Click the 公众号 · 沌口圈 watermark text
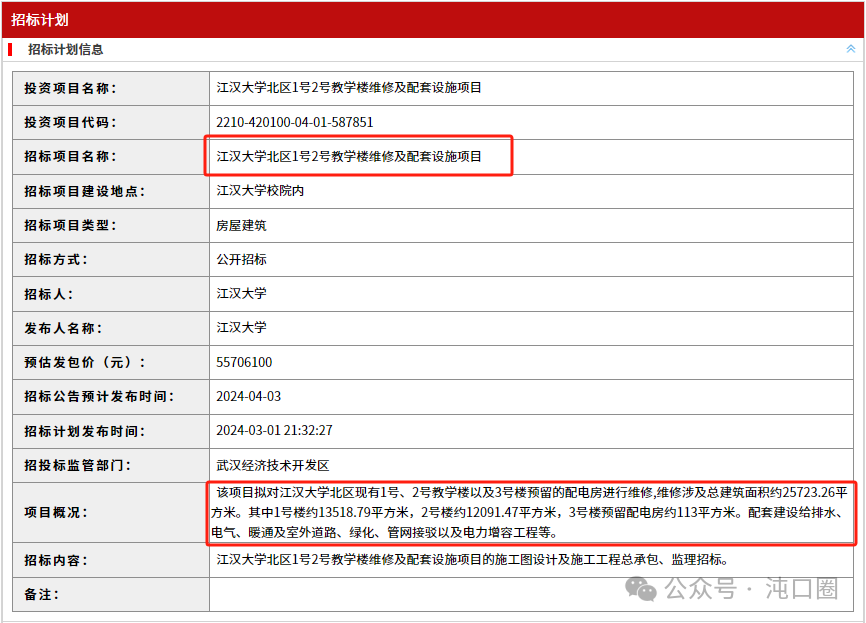This screenshot has width=866, height=623. coord(751,589)
